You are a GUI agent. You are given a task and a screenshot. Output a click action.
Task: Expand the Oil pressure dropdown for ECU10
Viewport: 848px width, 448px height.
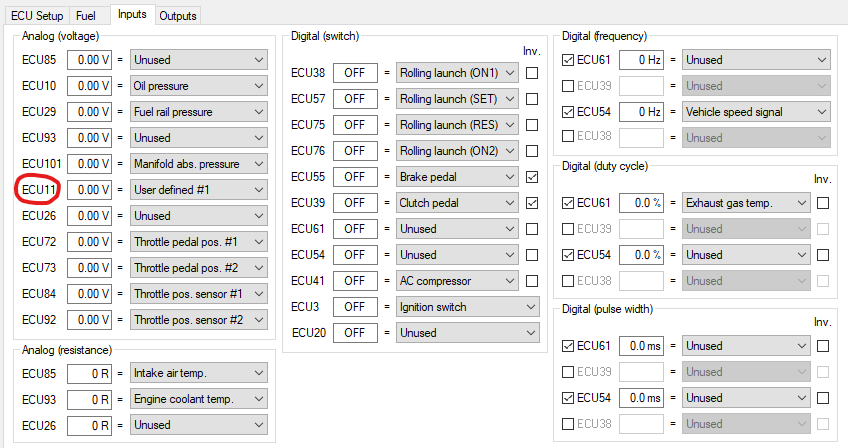pyautogui.click(x=198, y=86)
